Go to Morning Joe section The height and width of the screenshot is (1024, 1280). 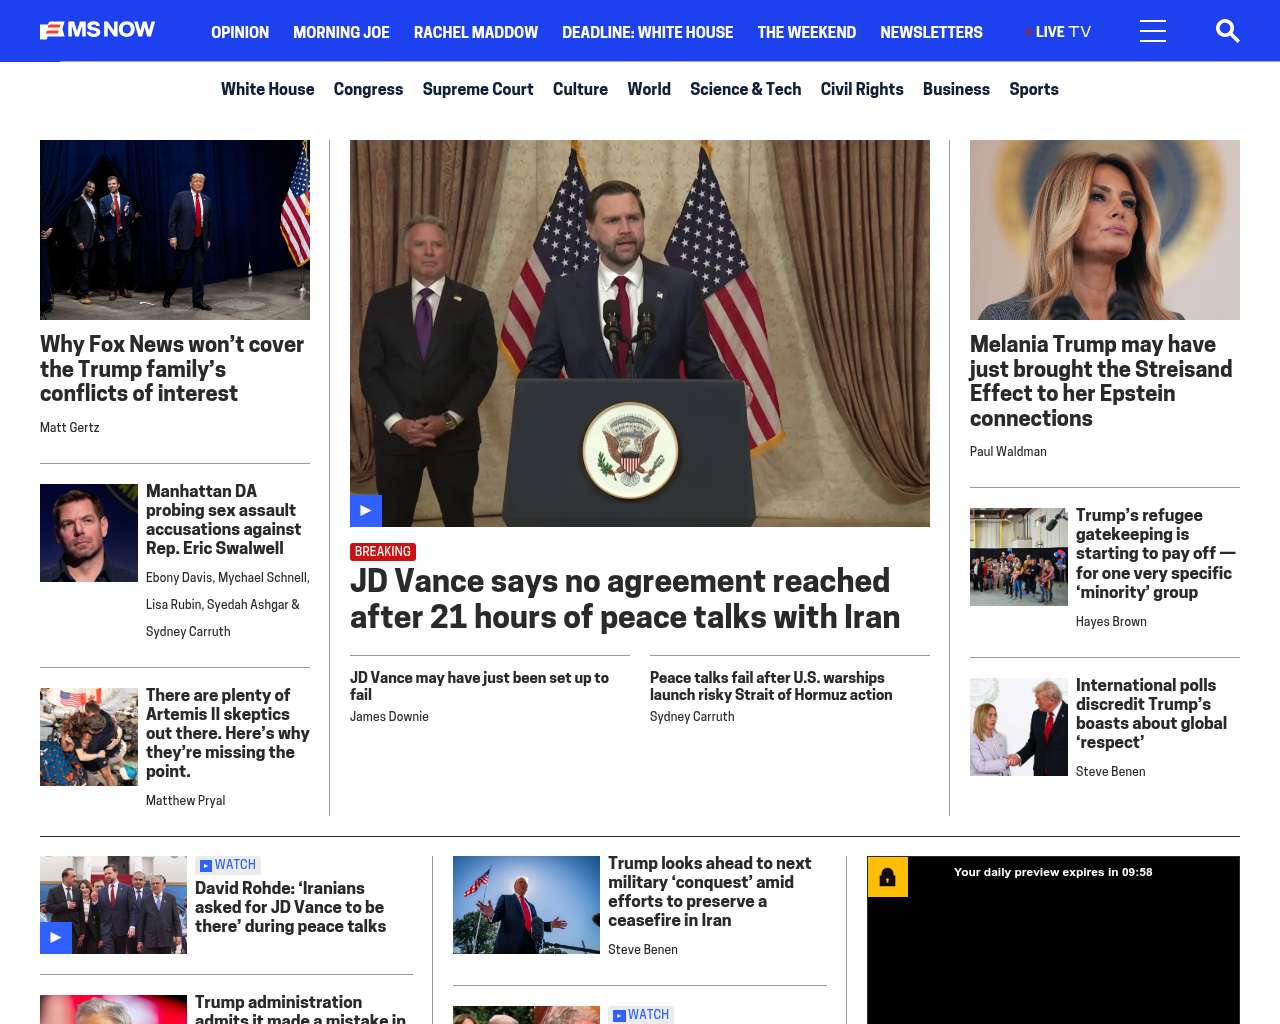point(341,32)
